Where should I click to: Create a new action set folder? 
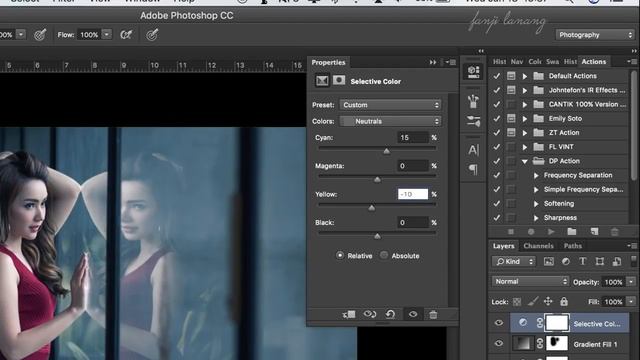572,231
